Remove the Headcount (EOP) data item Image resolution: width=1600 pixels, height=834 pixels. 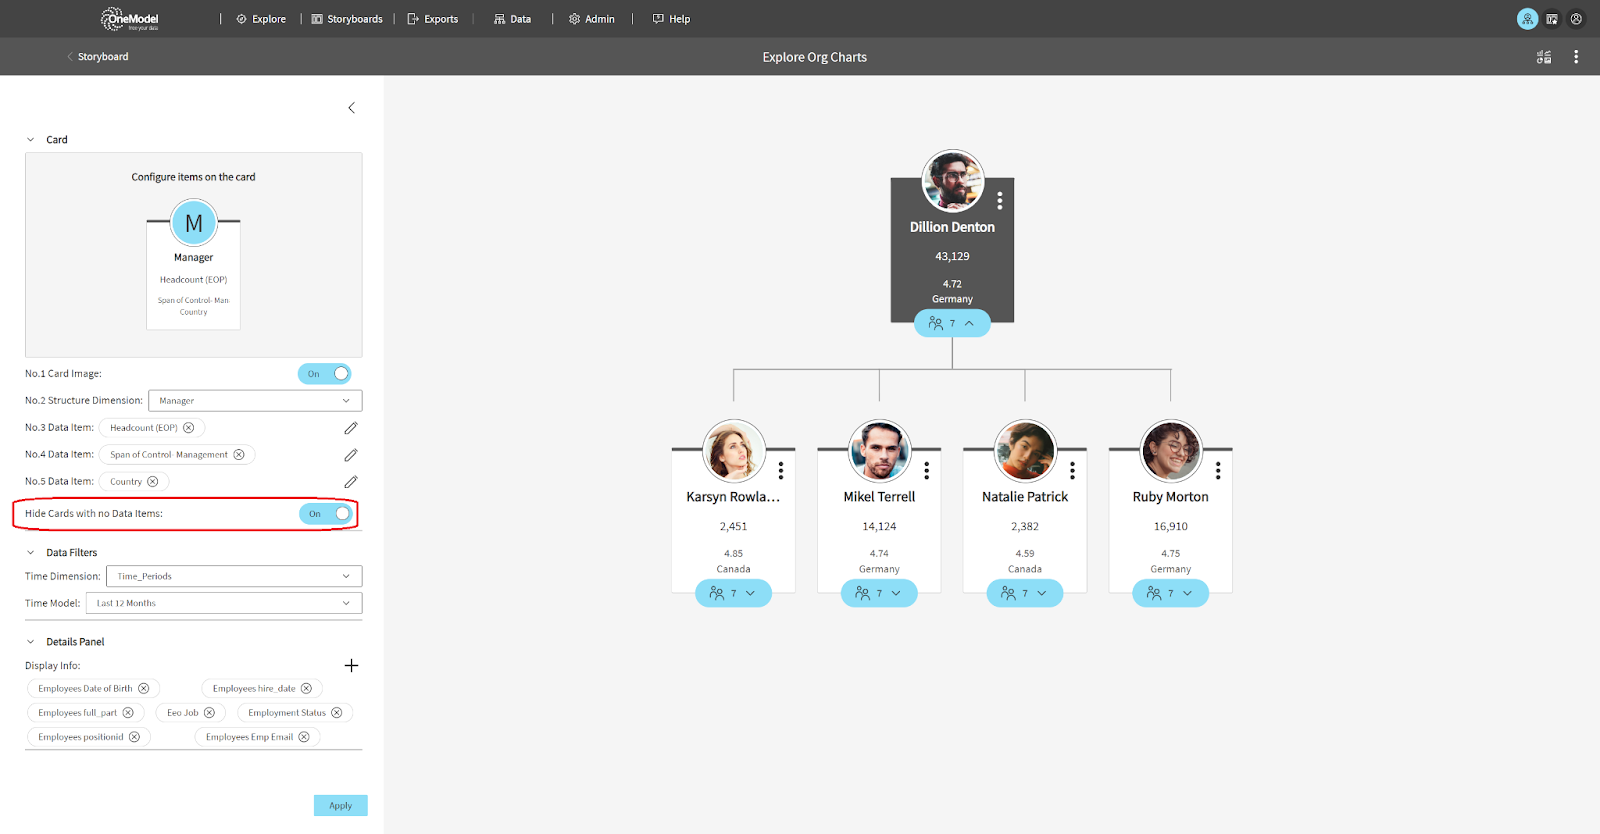point(188,428)
